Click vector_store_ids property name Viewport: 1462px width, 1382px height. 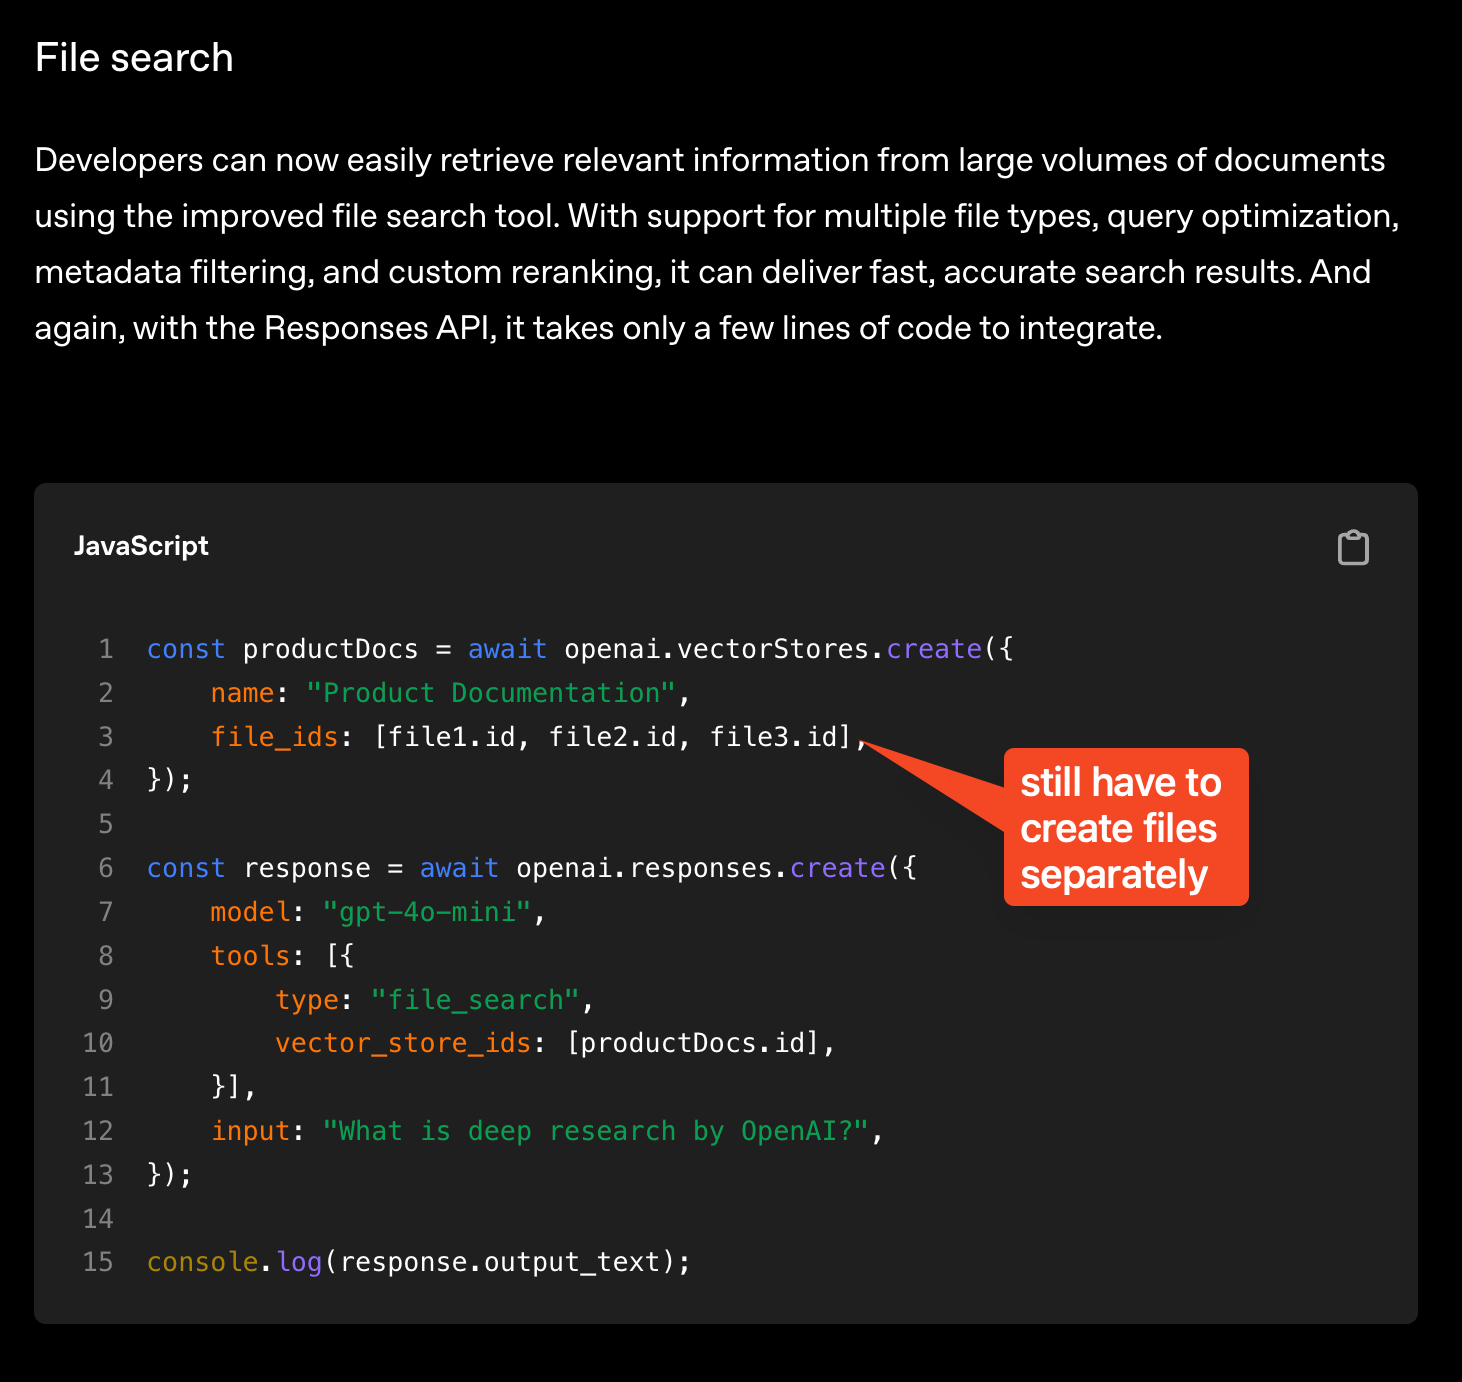click(403, 1043)
